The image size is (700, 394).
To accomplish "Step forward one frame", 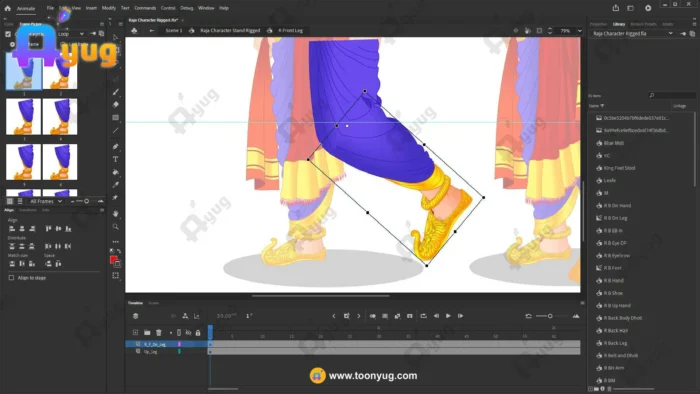I will (x=460, y=316).
